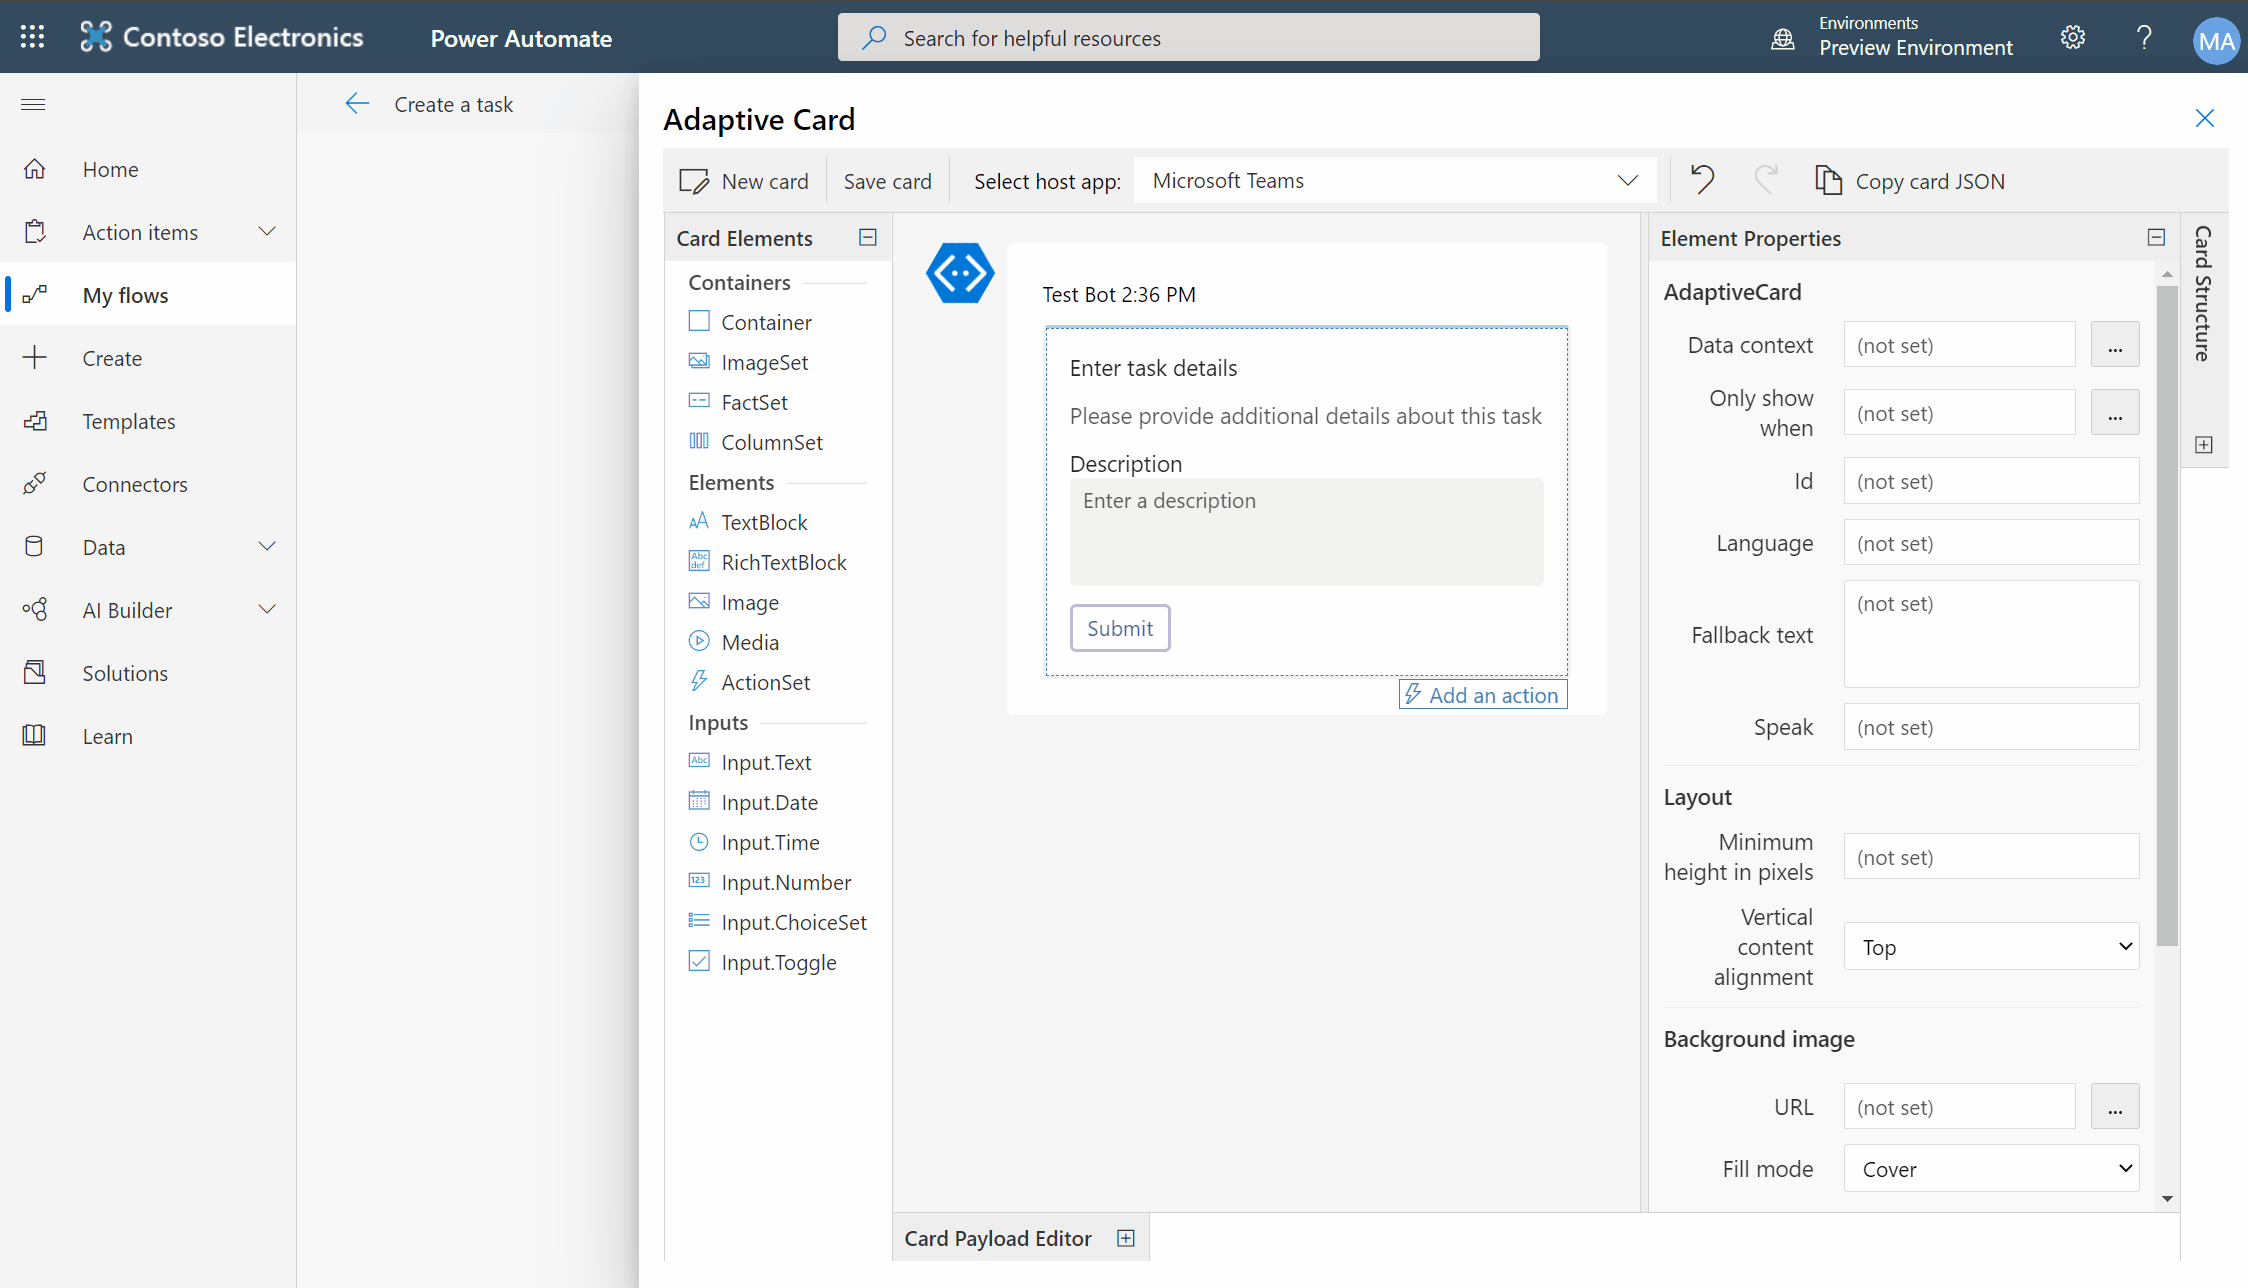Open the app launcher waffle icon
The image size is (2248, 1288).
32,37
